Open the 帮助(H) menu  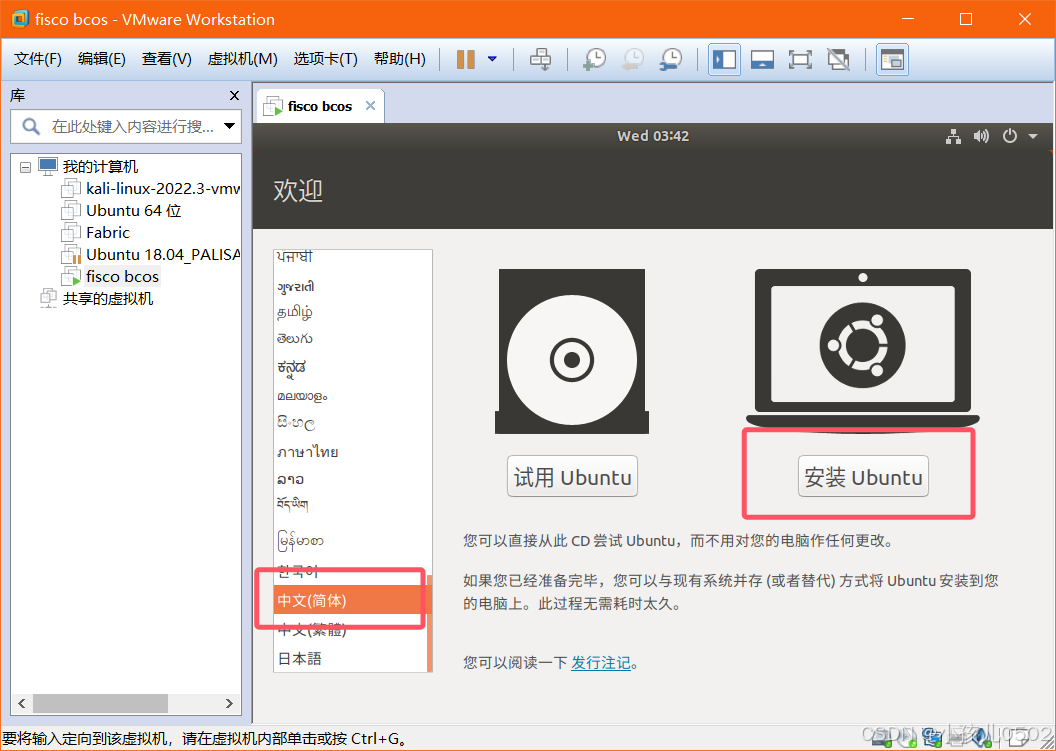pos(399,59)
